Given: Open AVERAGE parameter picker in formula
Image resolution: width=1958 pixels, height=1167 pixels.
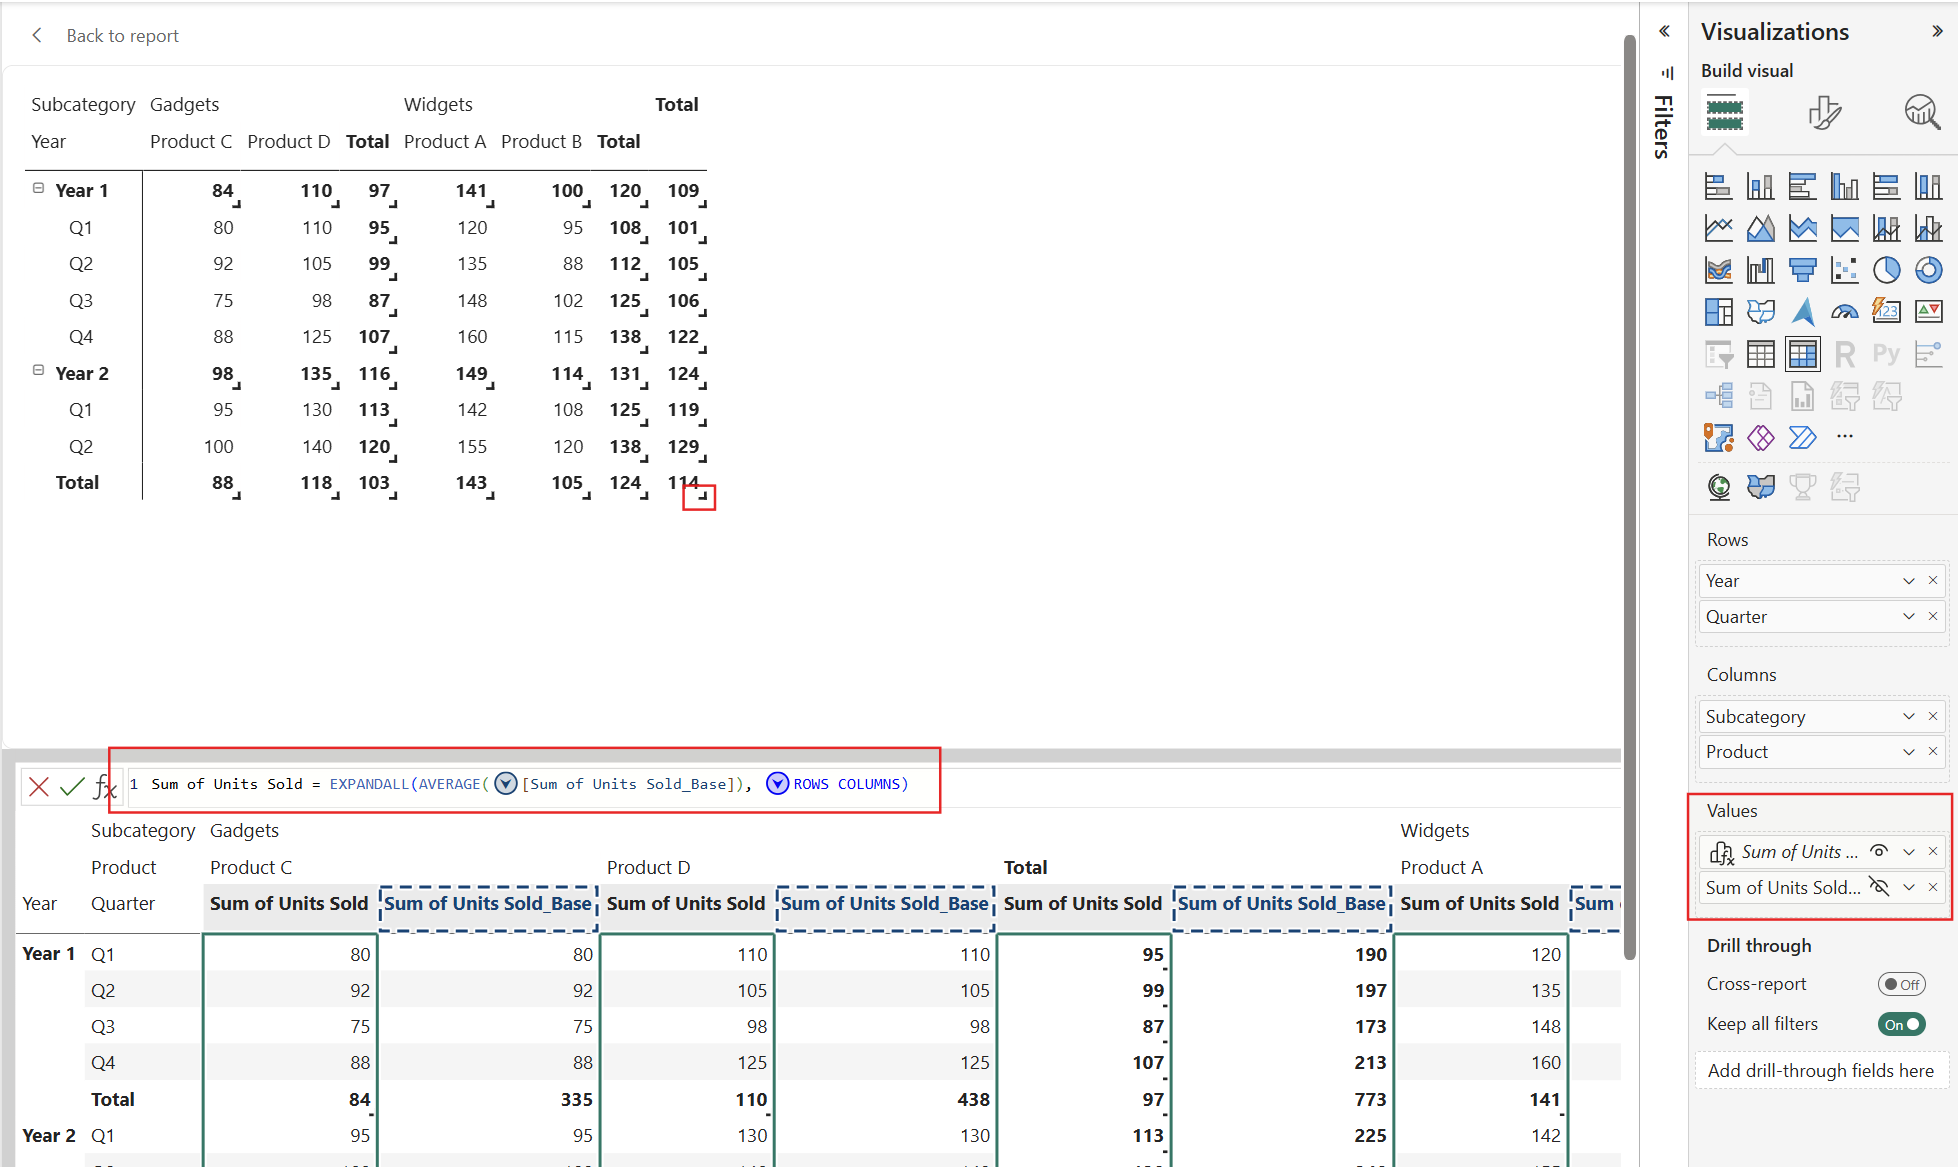Looking at the screenshot, I should point(506,784).
